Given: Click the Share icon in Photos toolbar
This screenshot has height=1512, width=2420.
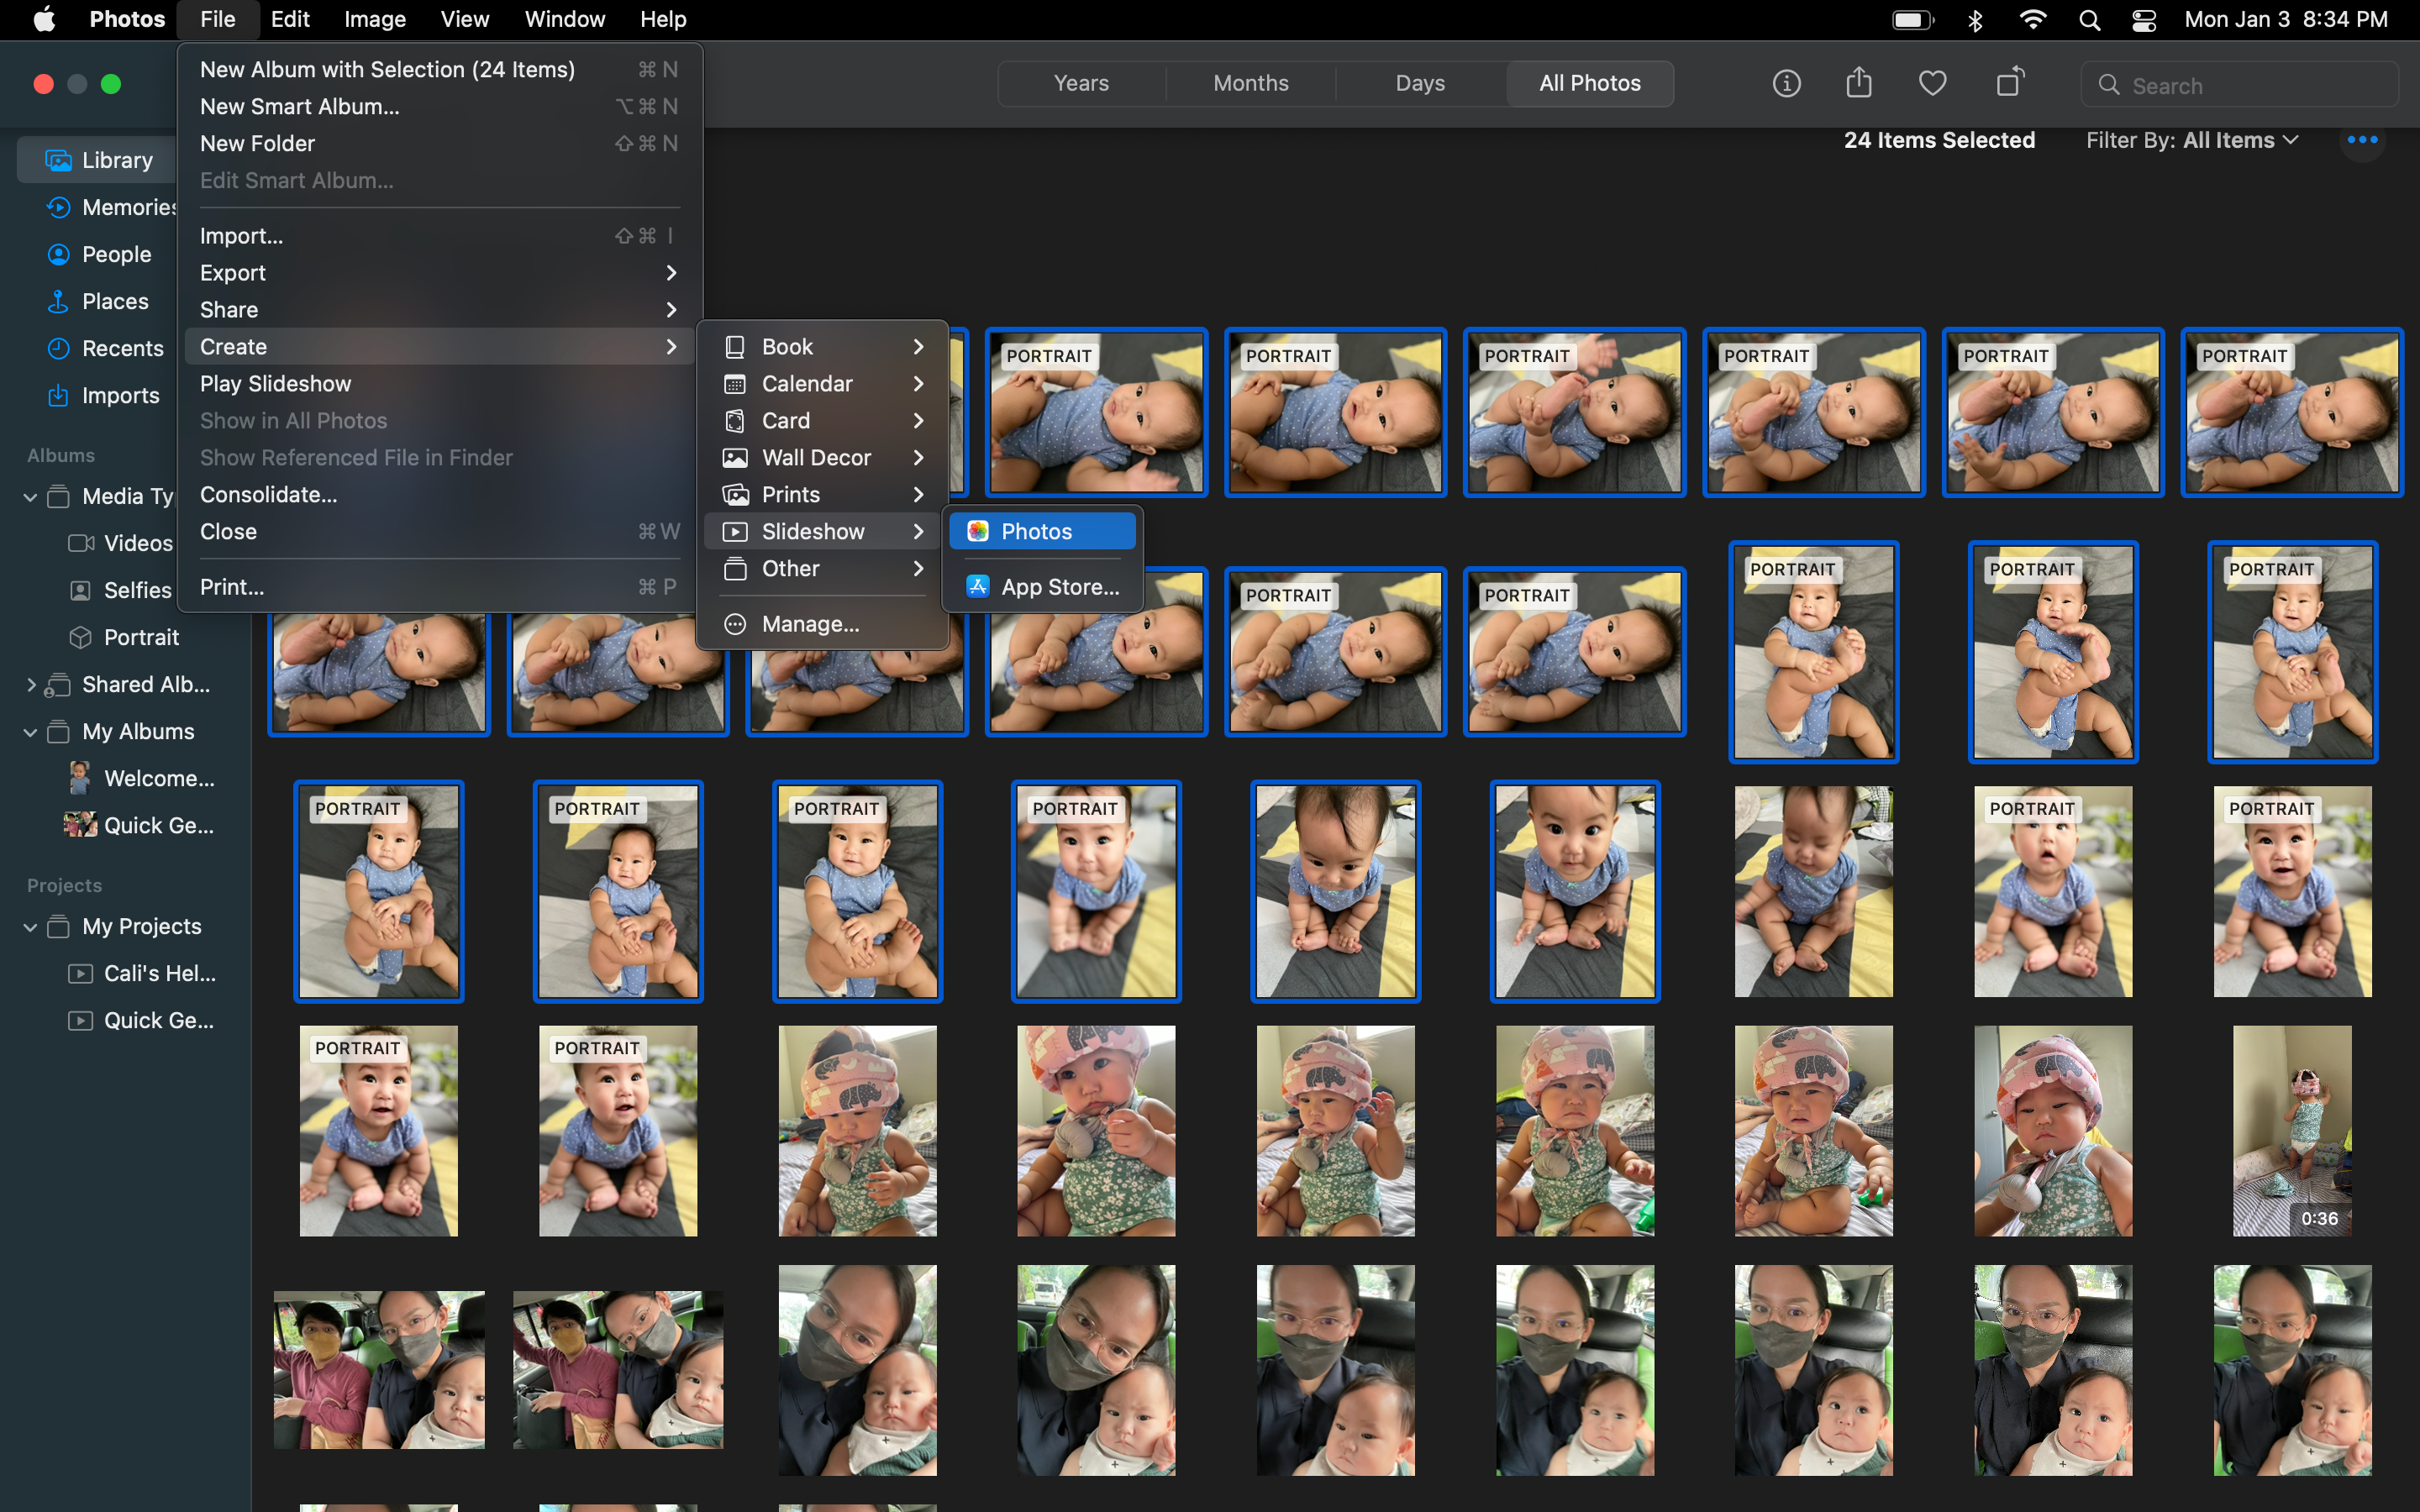Looking at the screenshot, I should pyautogui.click(x=1859, y=81).
